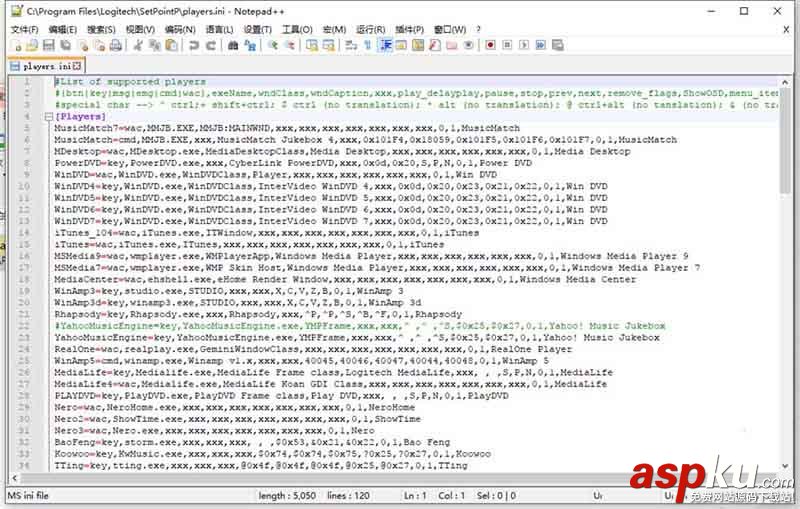Toggle the highlighted Indent Guide button
800x509 pixels.
coord(385,45)
